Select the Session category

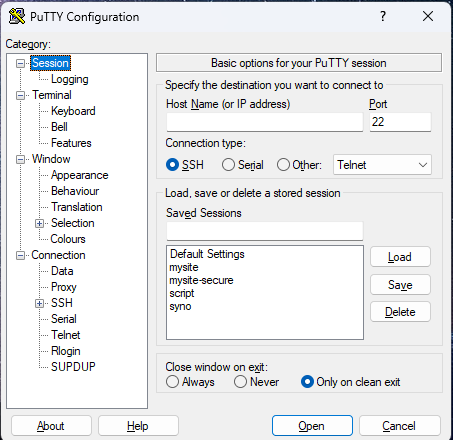click(x=50, y=63)
